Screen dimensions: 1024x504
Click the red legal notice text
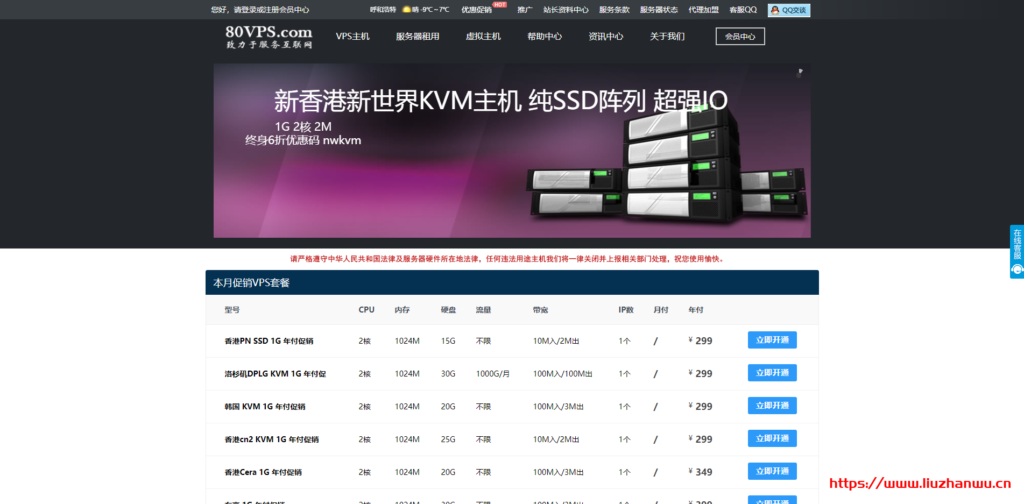507,259
